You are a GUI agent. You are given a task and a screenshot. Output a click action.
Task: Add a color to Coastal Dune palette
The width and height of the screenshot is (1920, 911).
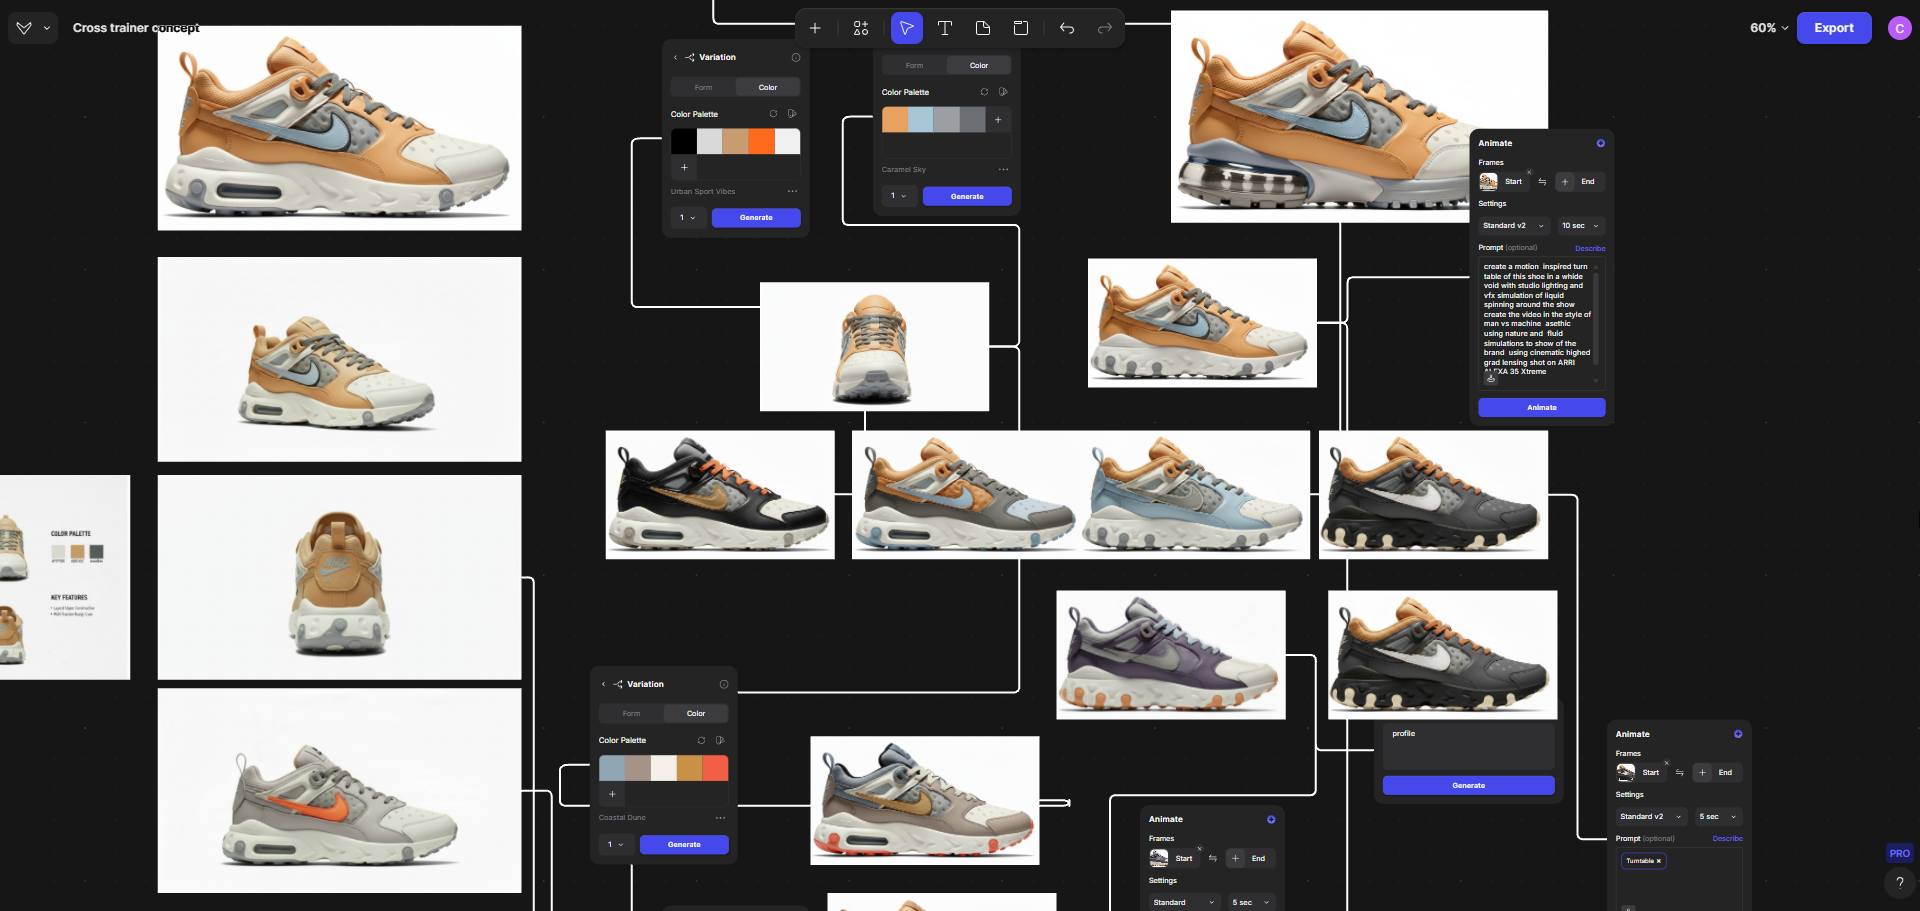(612, 794)
